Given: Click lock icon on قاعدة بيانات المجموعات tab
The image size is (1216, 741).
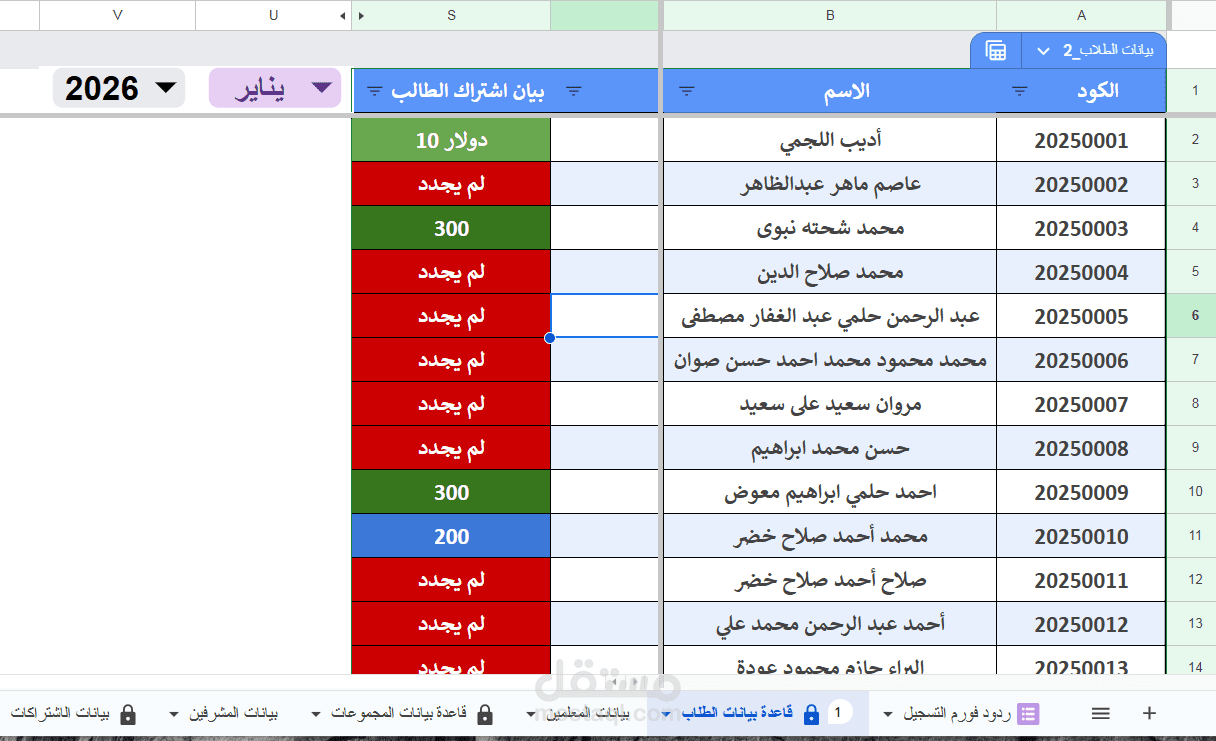Looking at the screenshot, I should coord(484,714).
